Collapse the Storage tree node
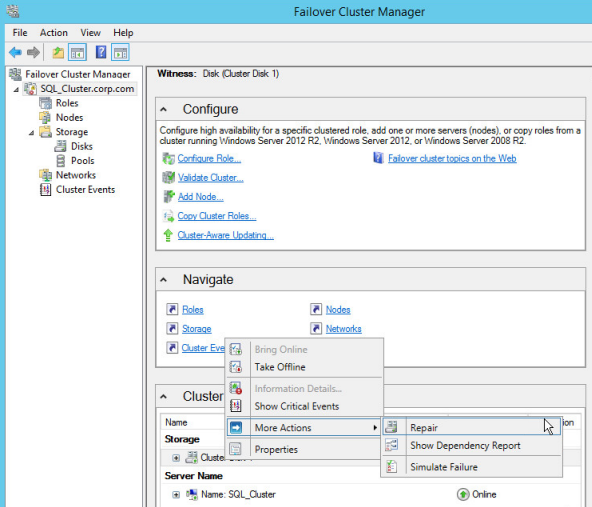Image resolution: width=592 pixels, height=507 pixels. tap(31, 133)
